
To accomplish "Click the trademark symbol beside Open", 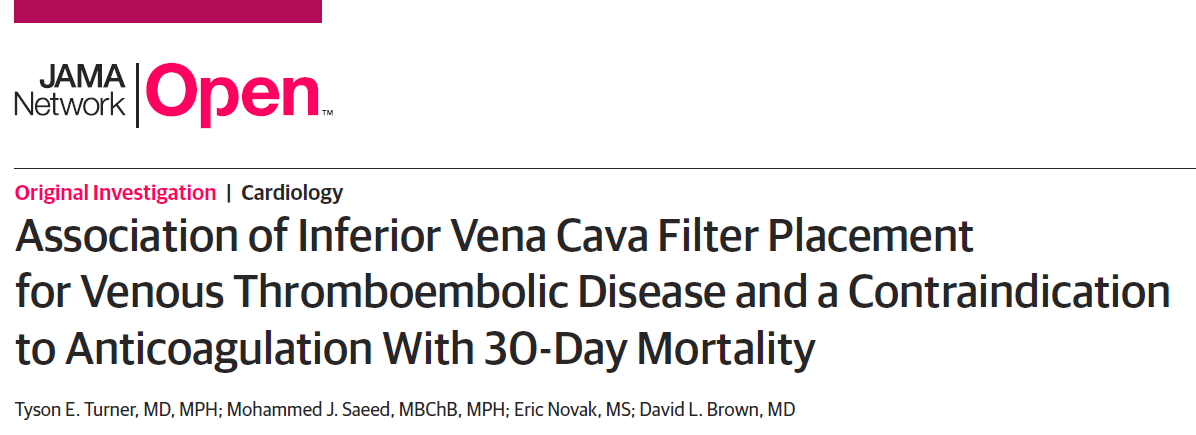I will [327, 113].
